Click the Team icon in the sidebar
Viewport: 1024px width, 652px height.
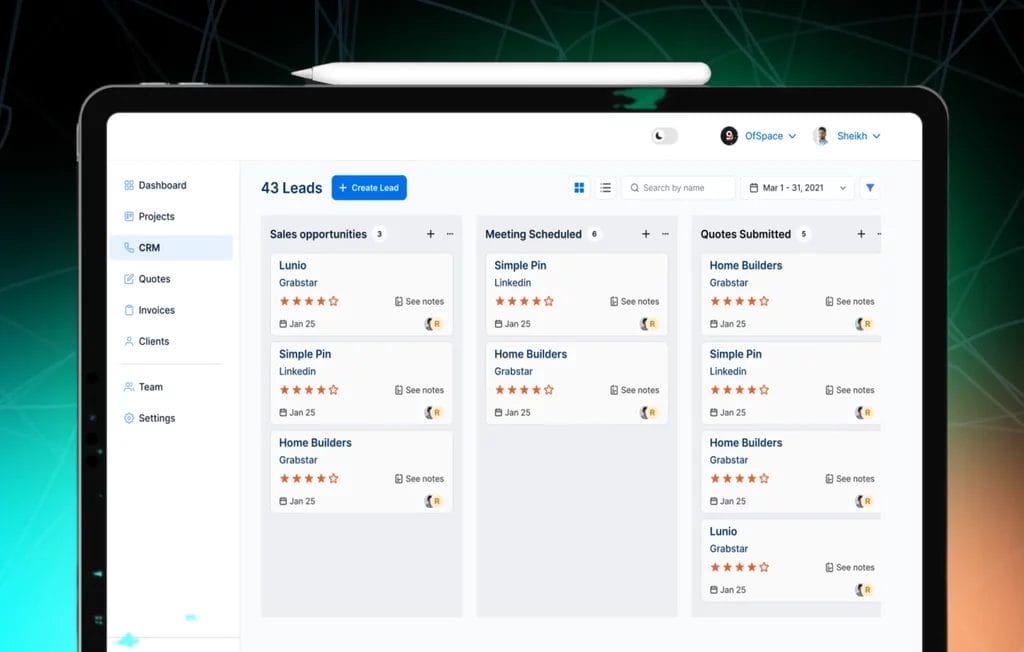pyautogui.click(x=129, y=386)
